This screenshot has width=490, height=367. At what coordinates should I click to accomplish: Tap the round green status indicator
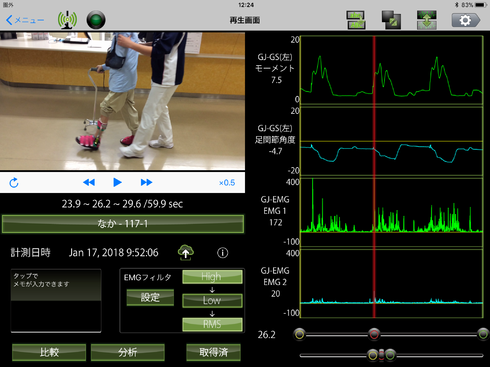coord(96,20)
